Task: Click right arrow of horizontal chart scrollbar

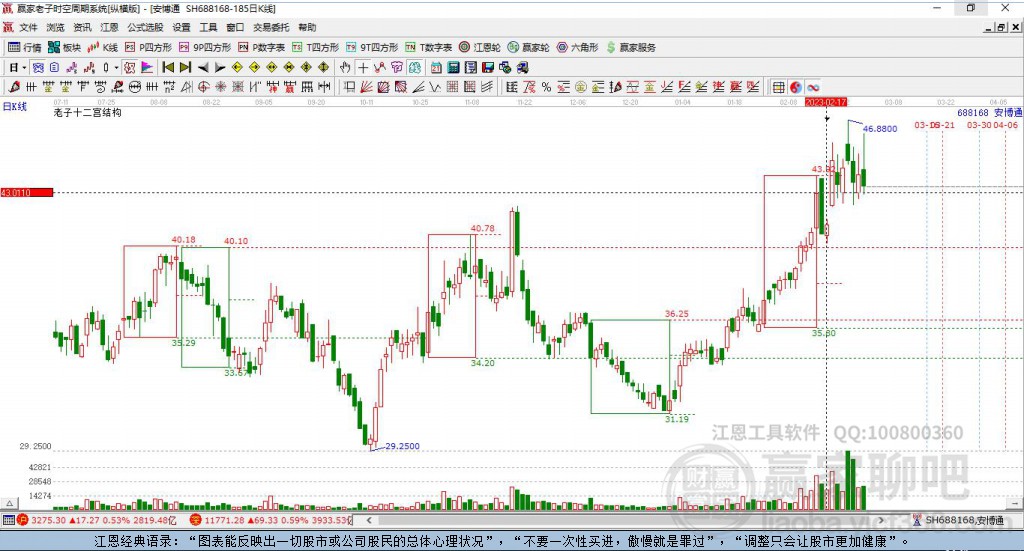Action: (x=882, y=520)
